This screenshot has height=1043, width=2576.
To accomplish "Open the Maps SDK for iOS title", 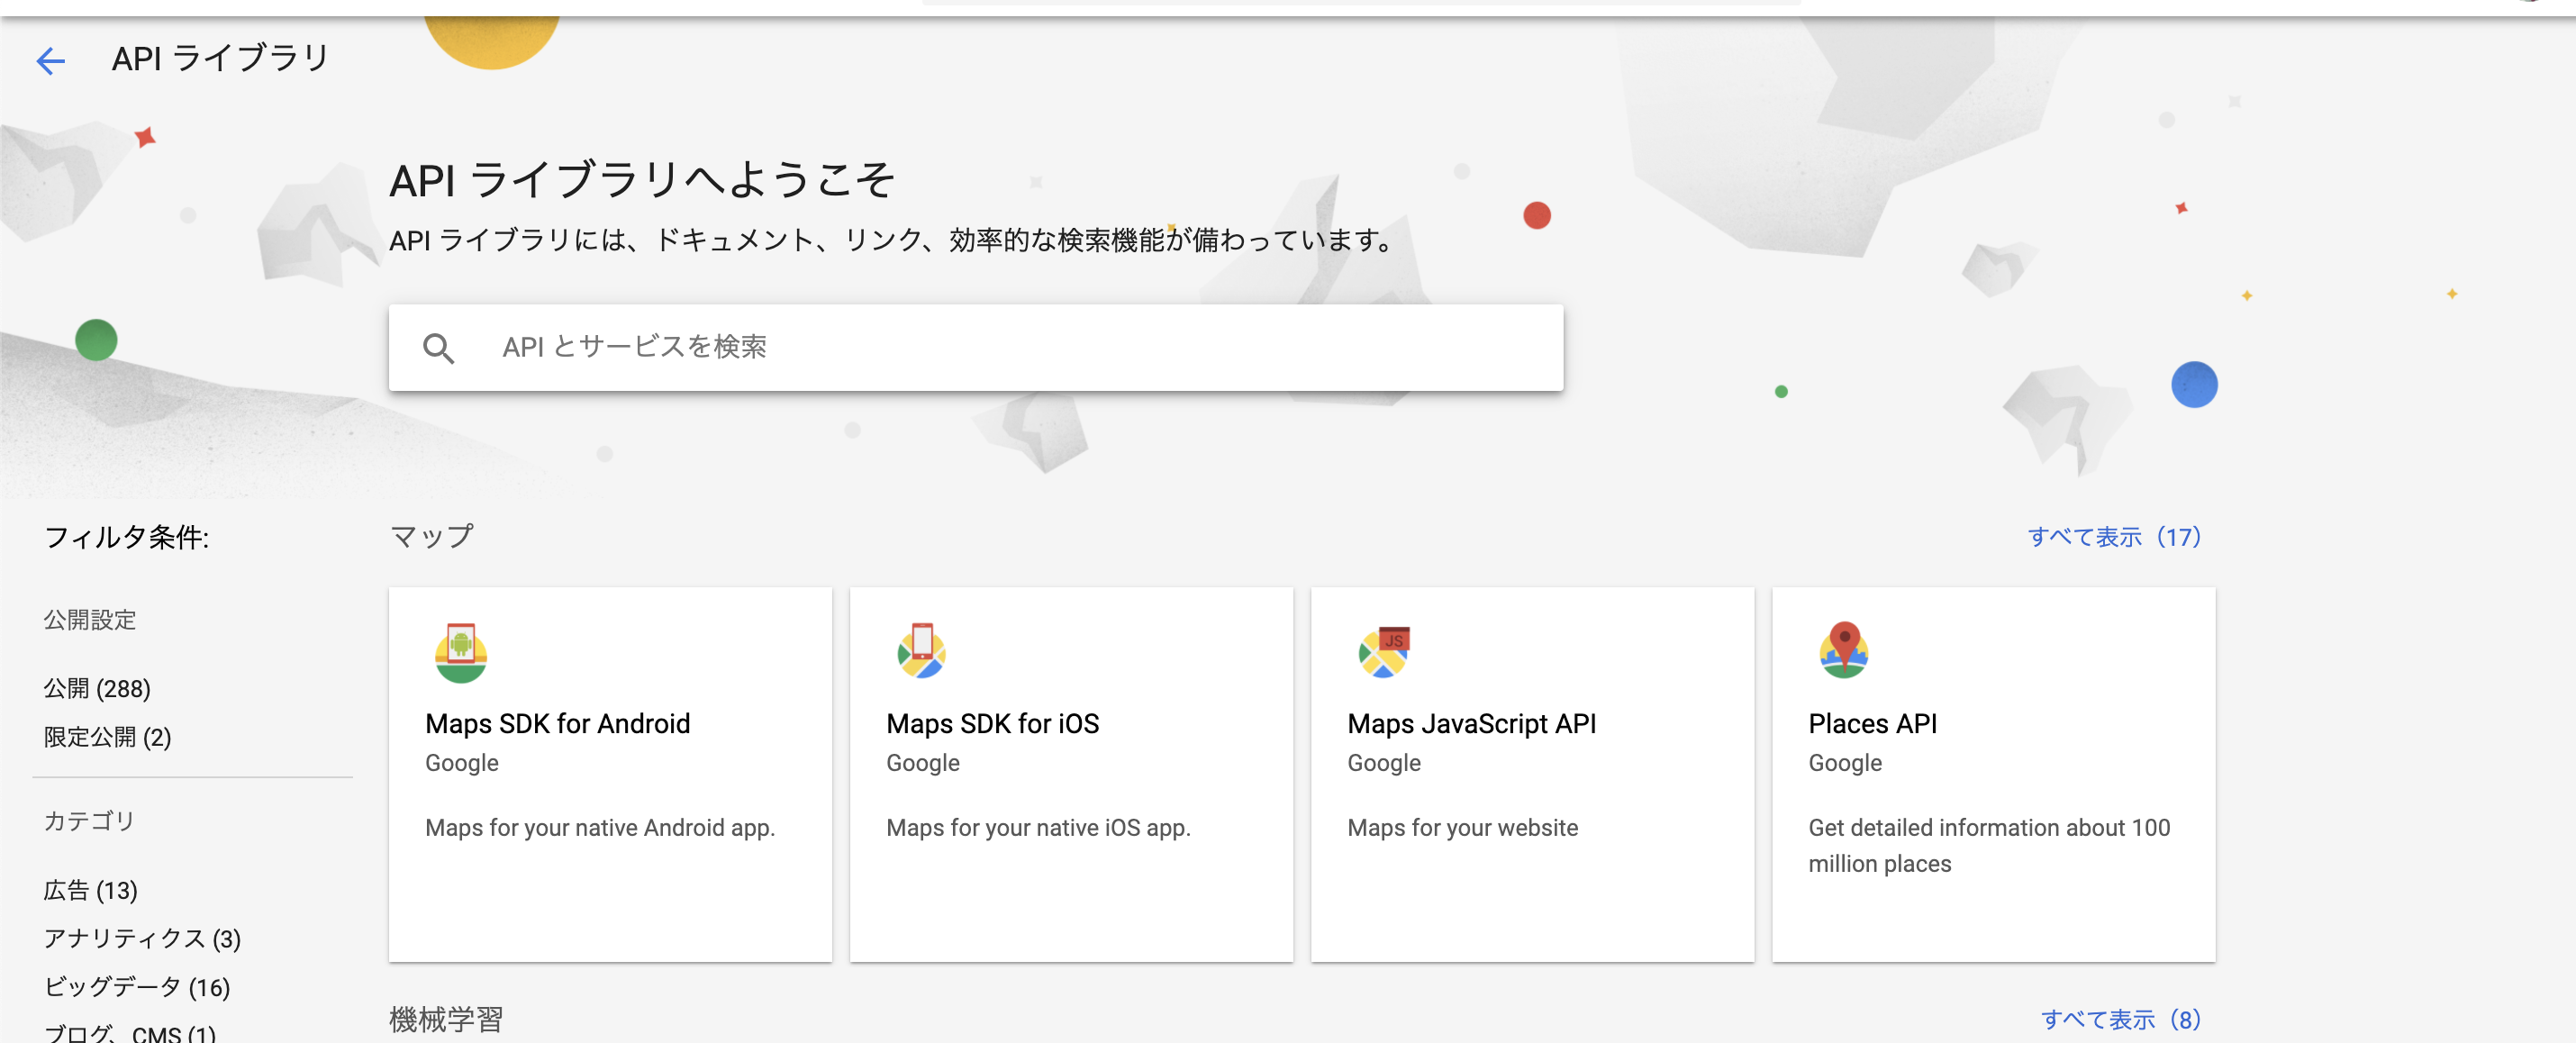I will point(992,723).
